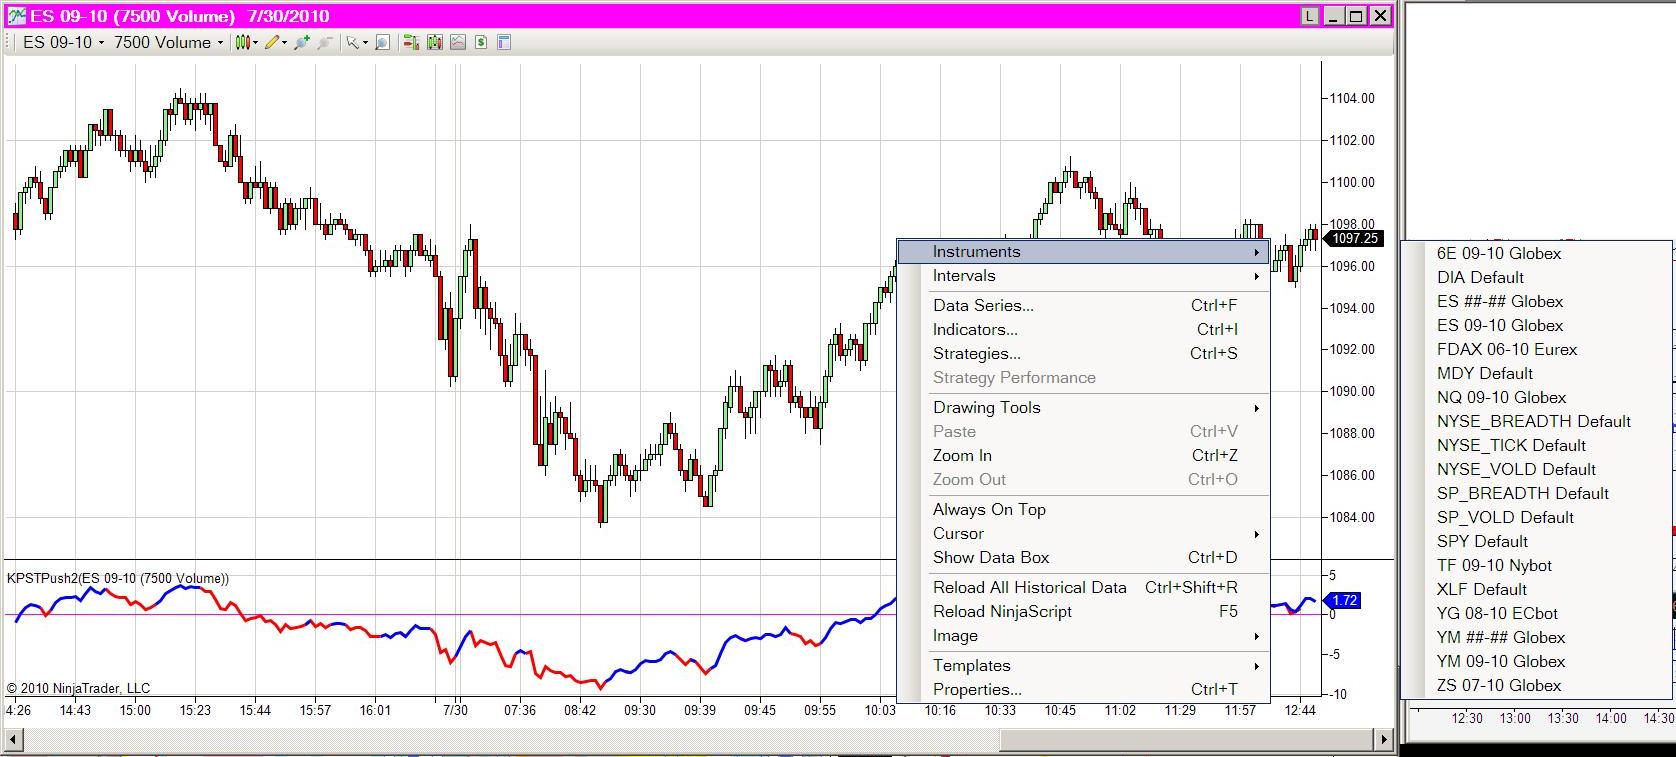Click the NinjaTrader chart window icon

(x=16, y=16)
